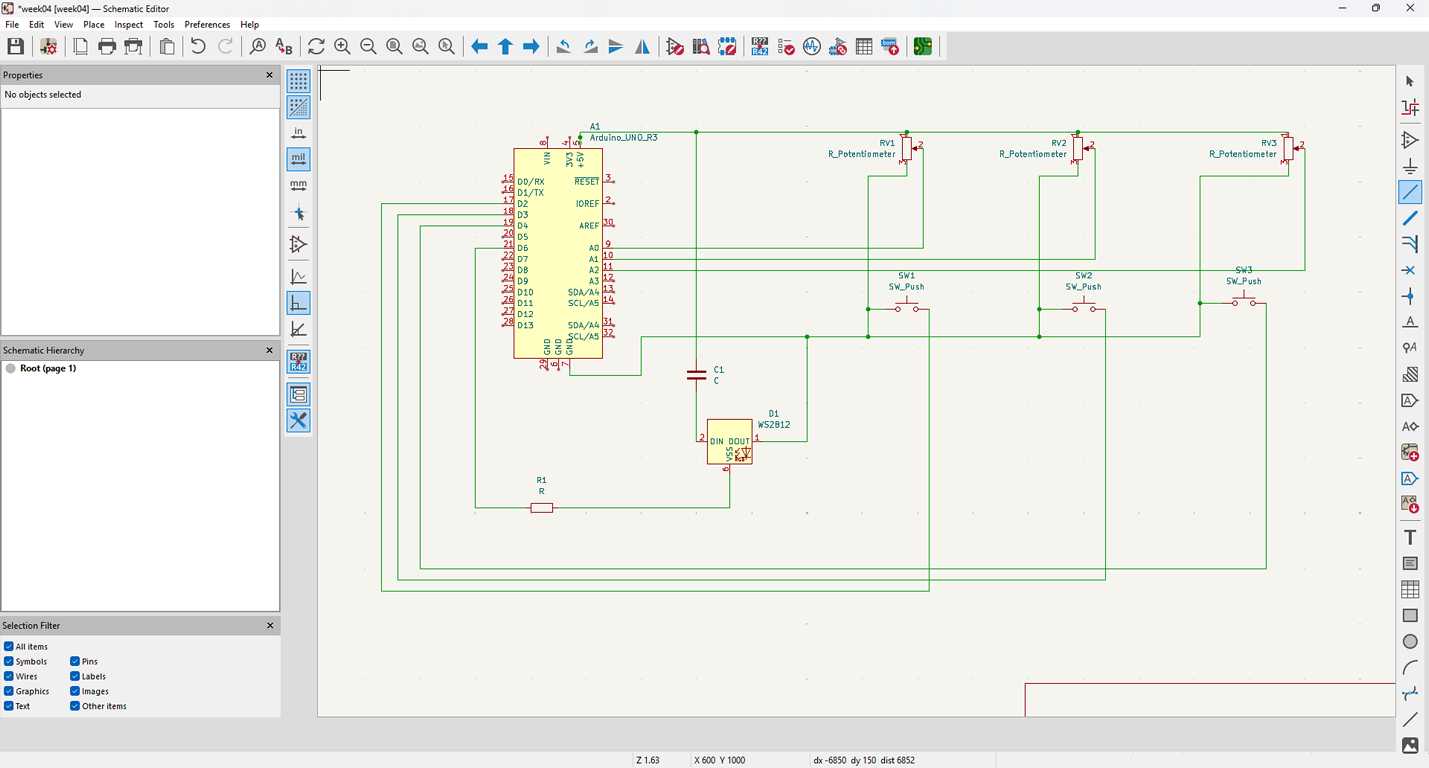Disable the Labels selection filter
This screenshot has height=768, width=1429.
tap(75, 676)
